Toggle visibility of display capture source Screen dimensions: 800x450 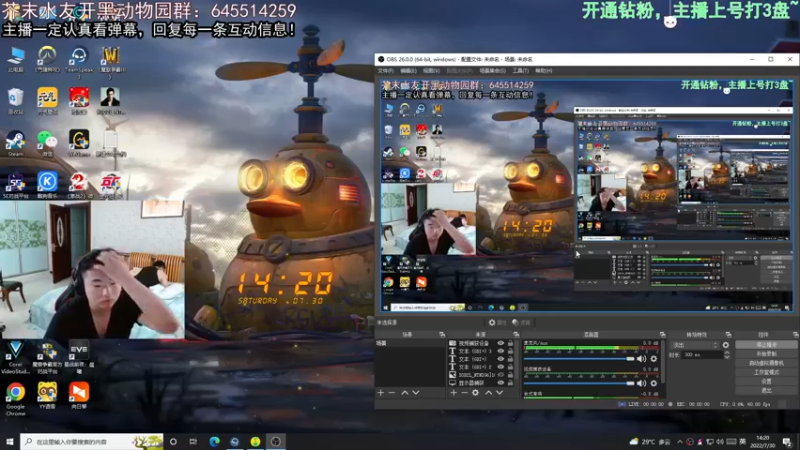point(501,383)
